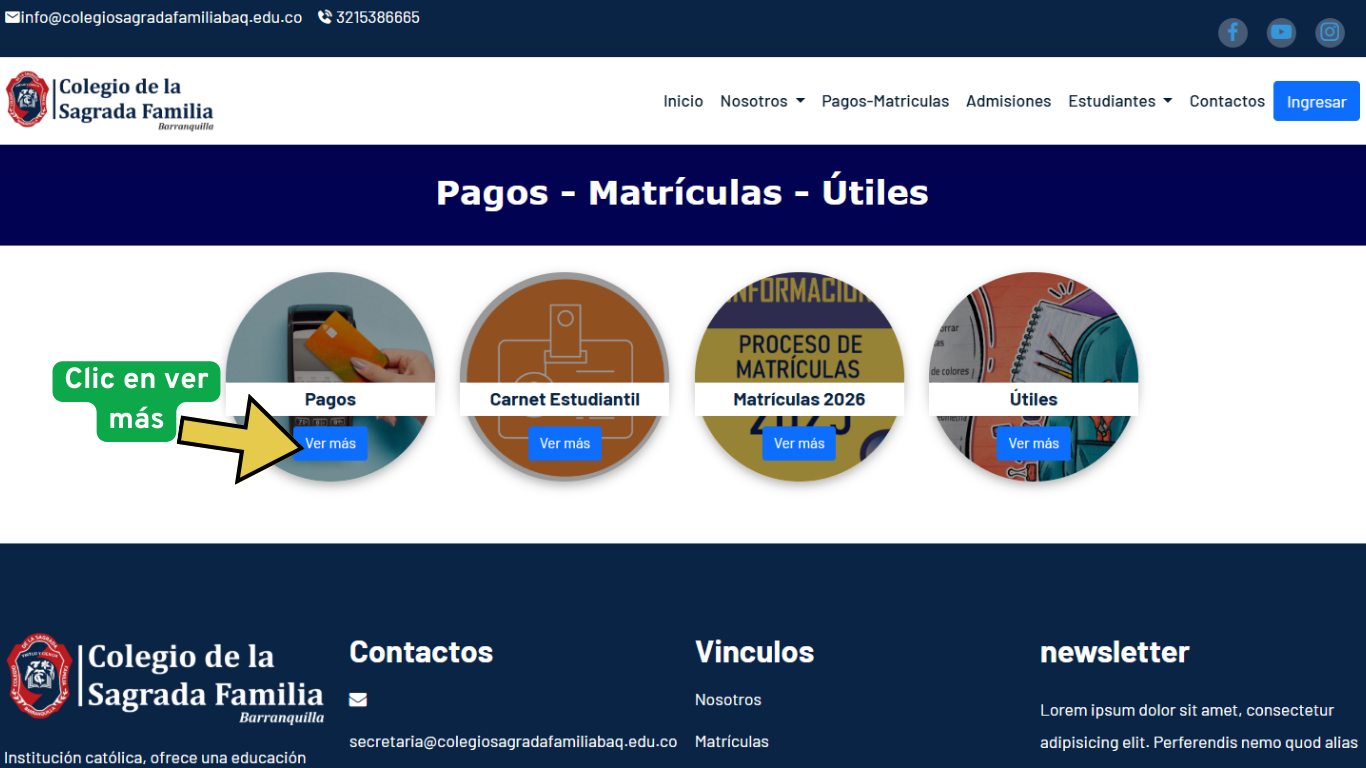Viewport: 1366px width, 768px height.
Task: Open the Pagos-Matriculas menu item
Action: (885, 101)
